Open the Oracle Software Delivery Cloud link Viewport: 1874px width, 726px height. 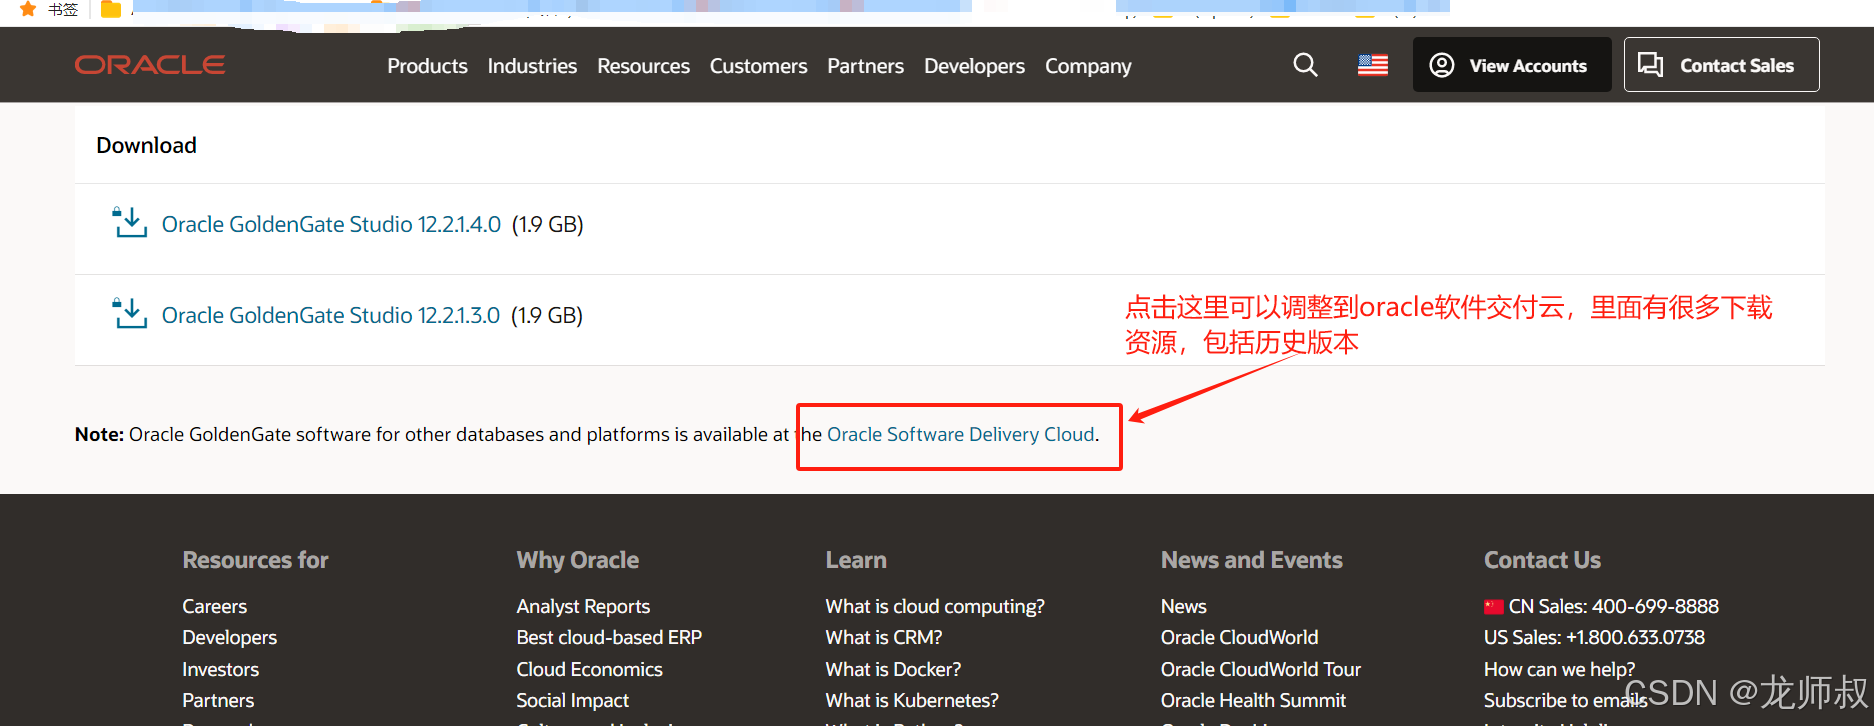click(x=961, y=434)
